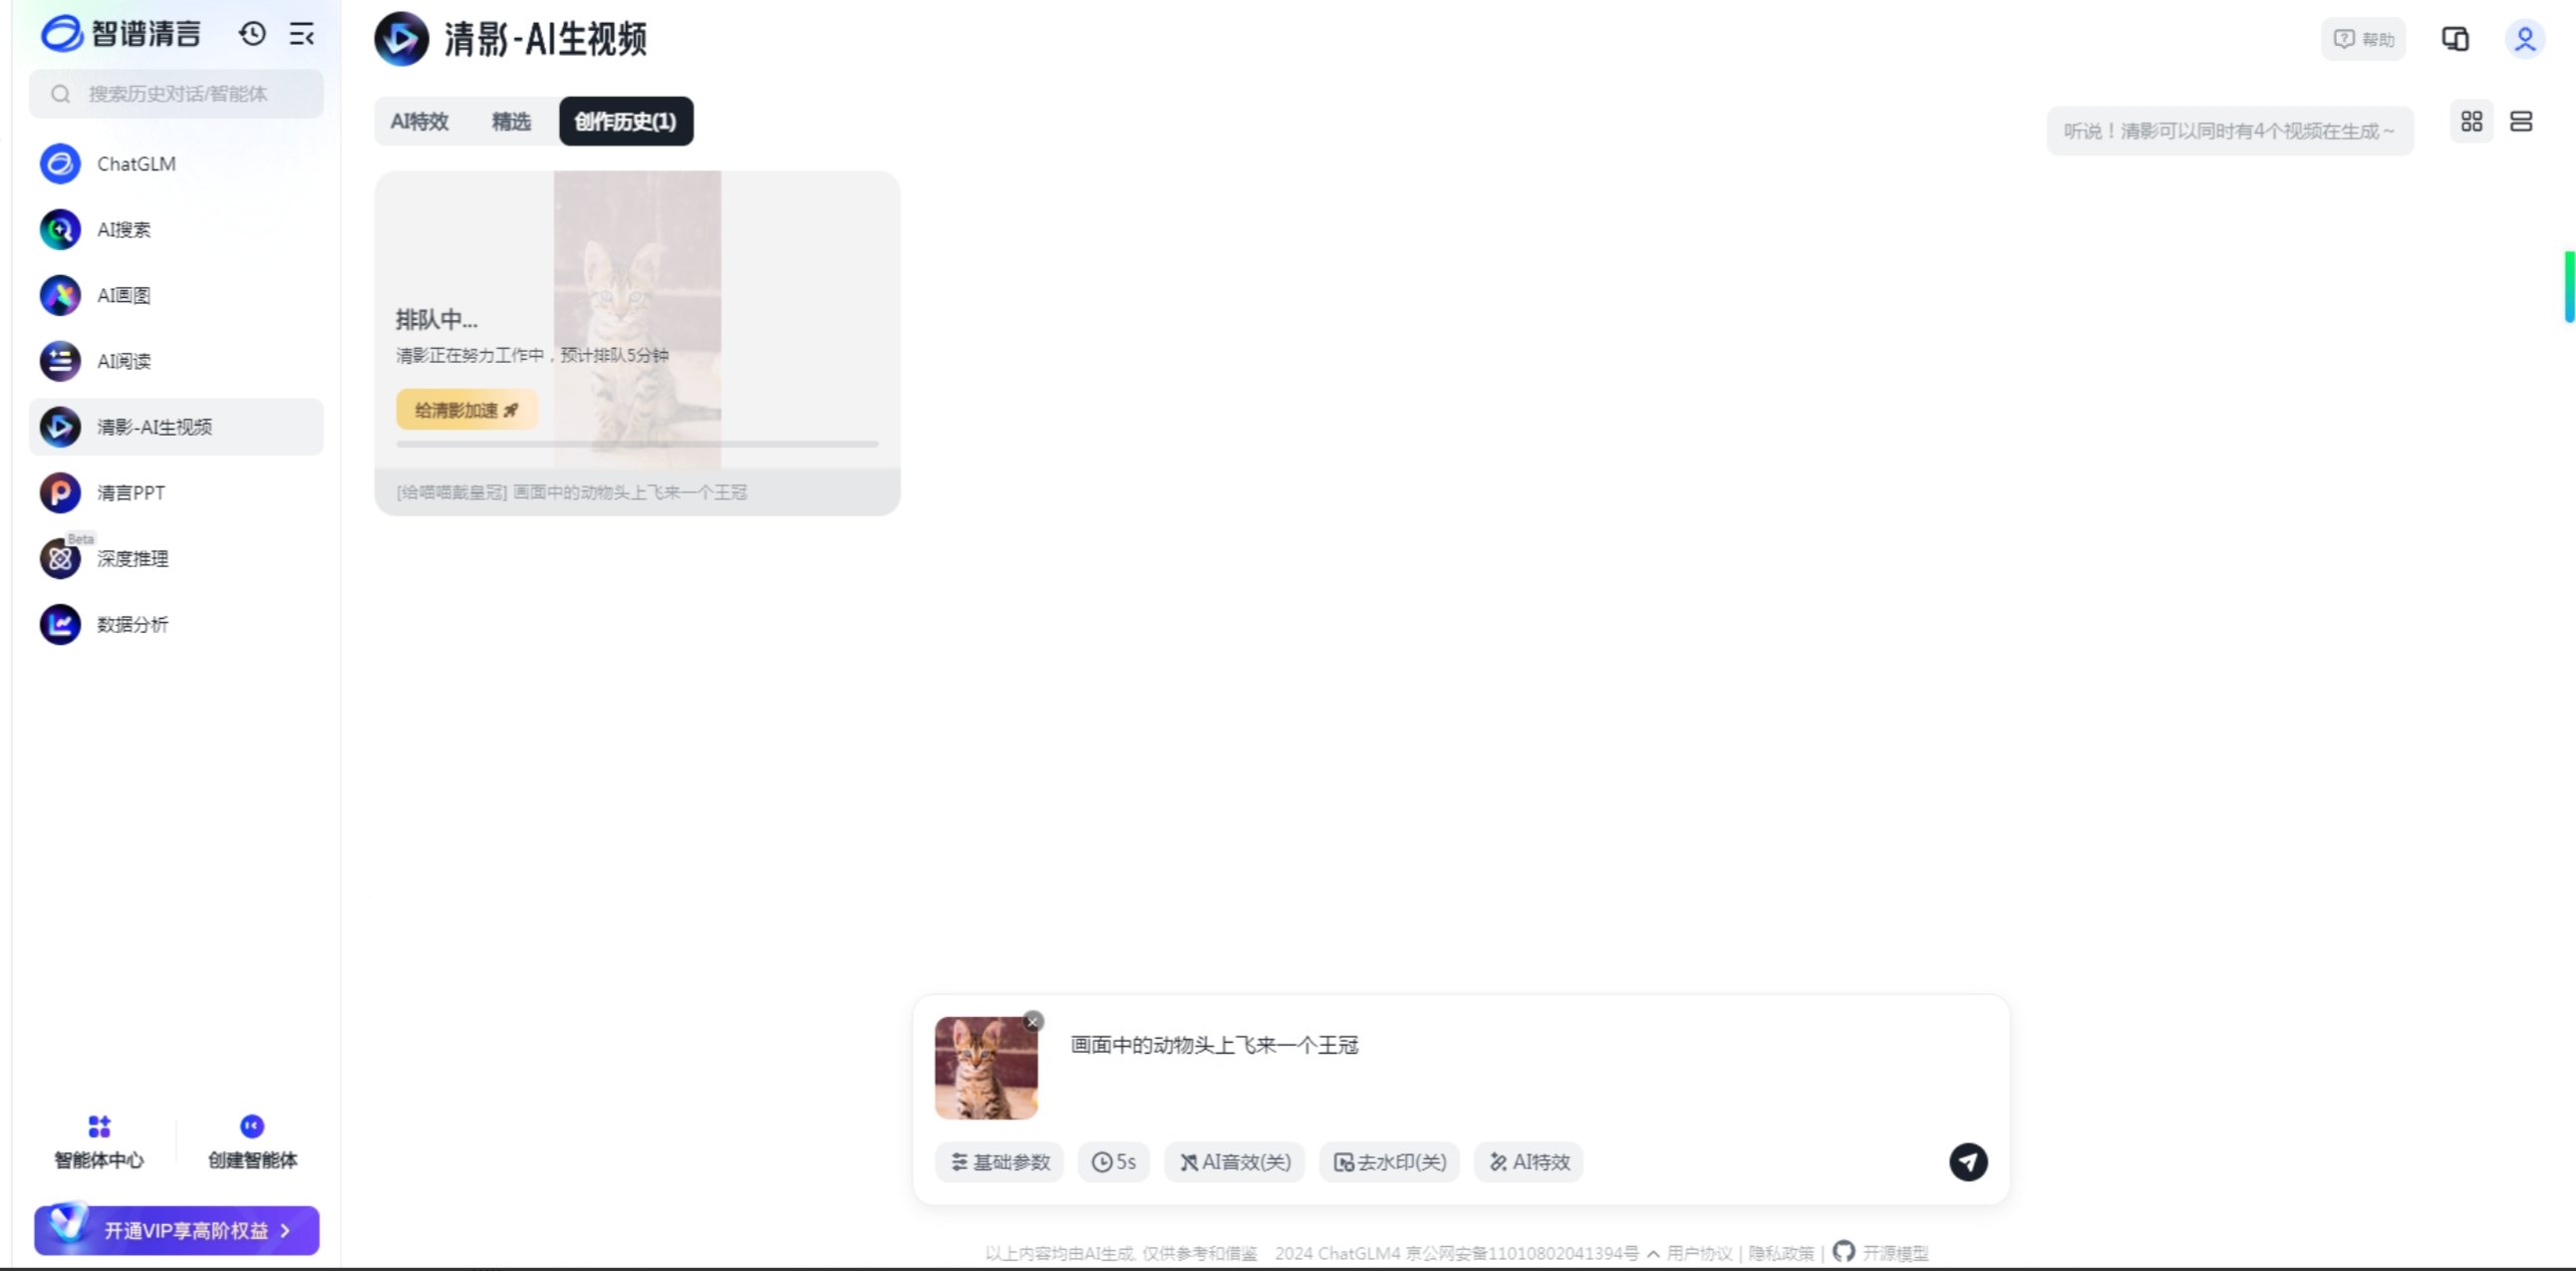Toggle 去水印 watermark removal option

1389,1161
